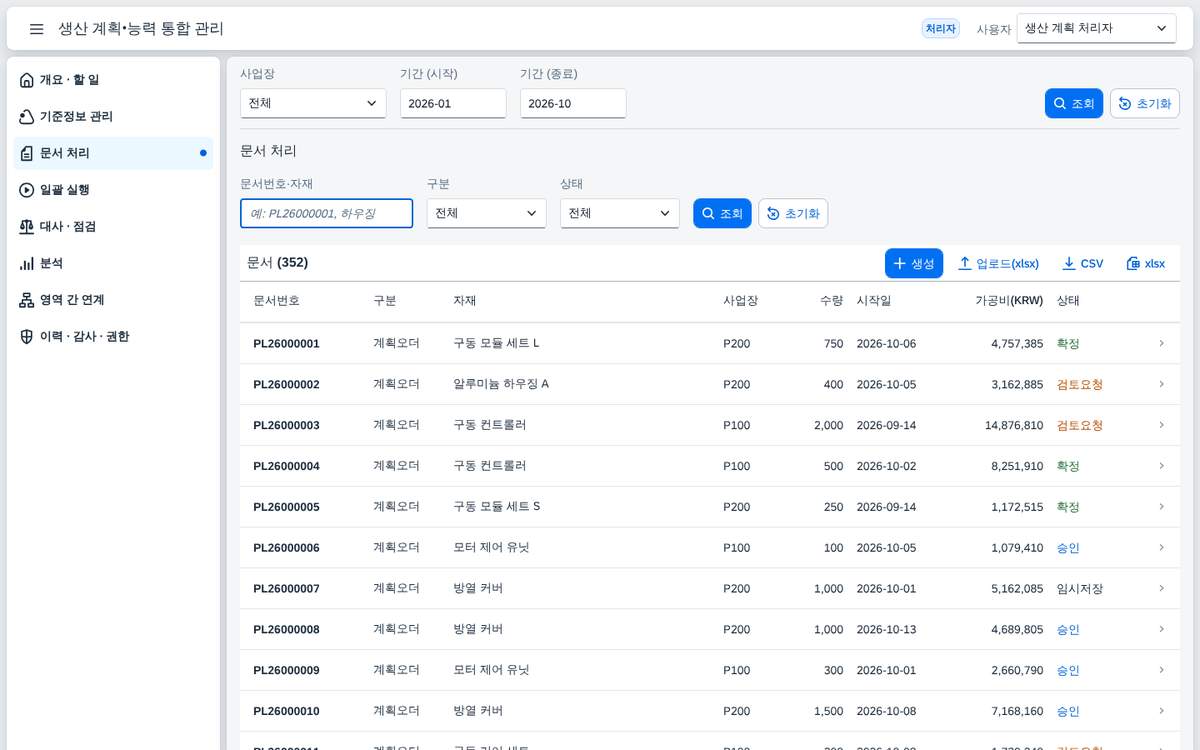
Task: Click the top 조회 search button
Action: point(1074,104)
